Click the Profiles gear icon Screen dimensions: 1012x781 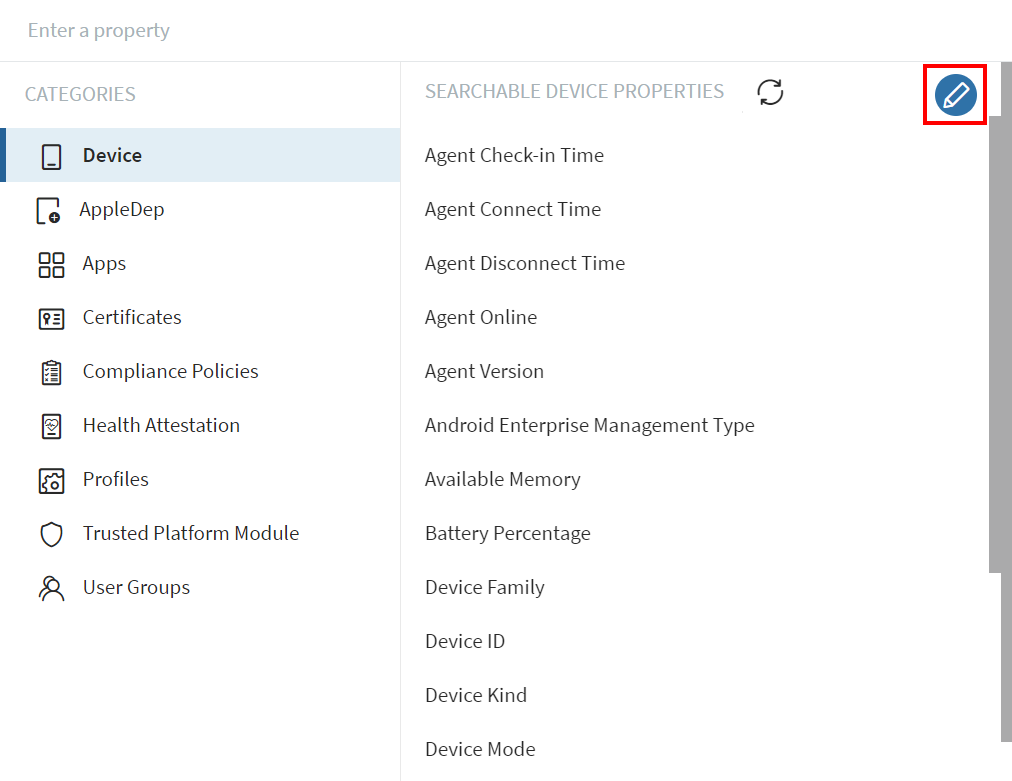[51, 480]
